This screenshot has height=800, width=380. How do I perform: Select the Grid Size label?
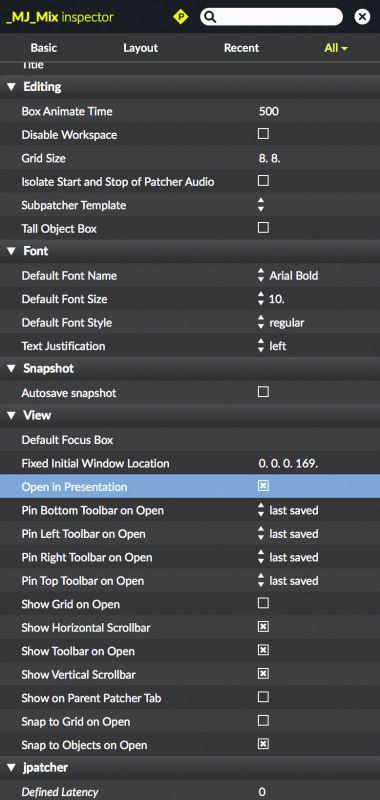tap(43, 158)
